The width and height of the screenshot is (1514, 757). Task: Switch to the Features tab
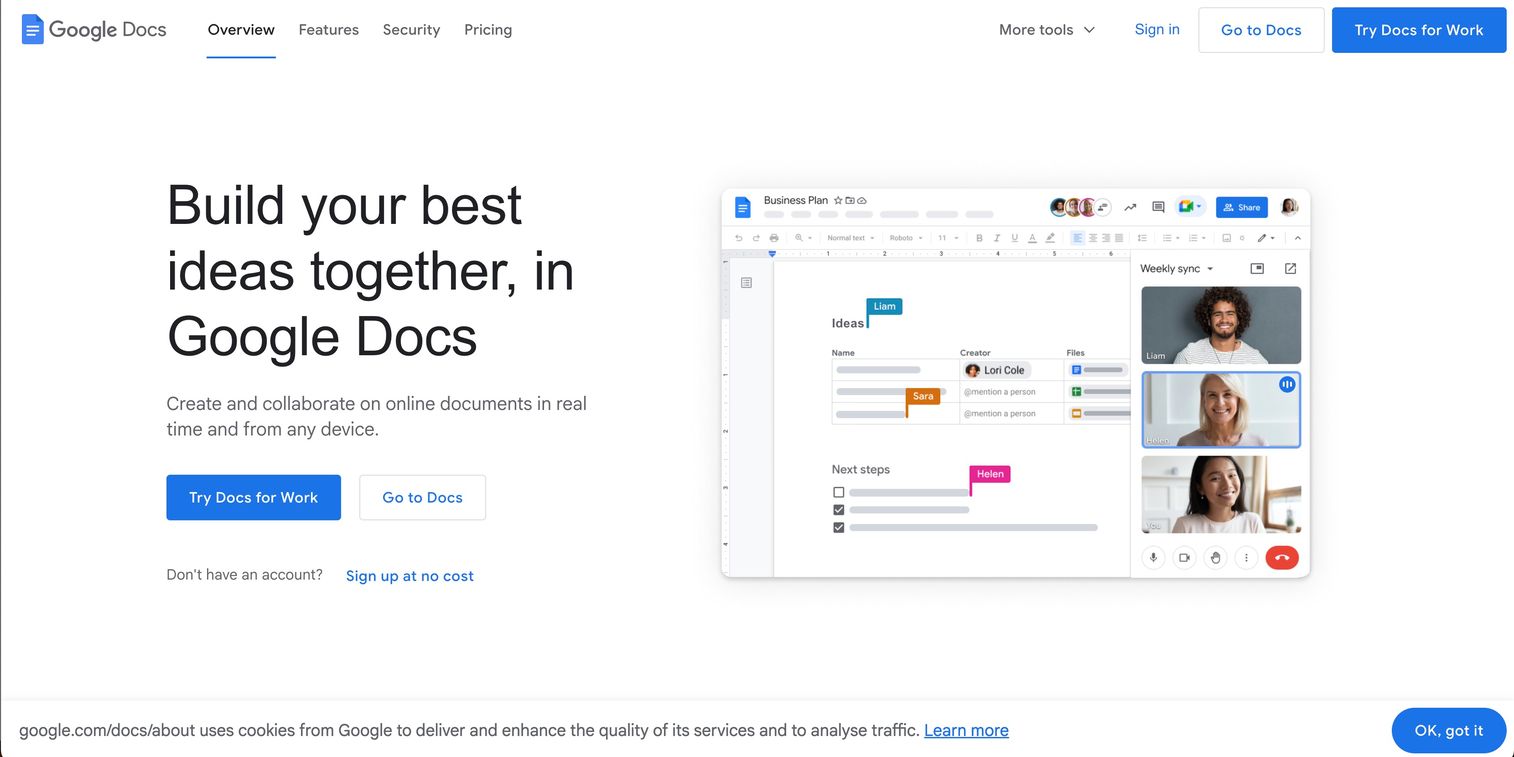click(329, 30)
